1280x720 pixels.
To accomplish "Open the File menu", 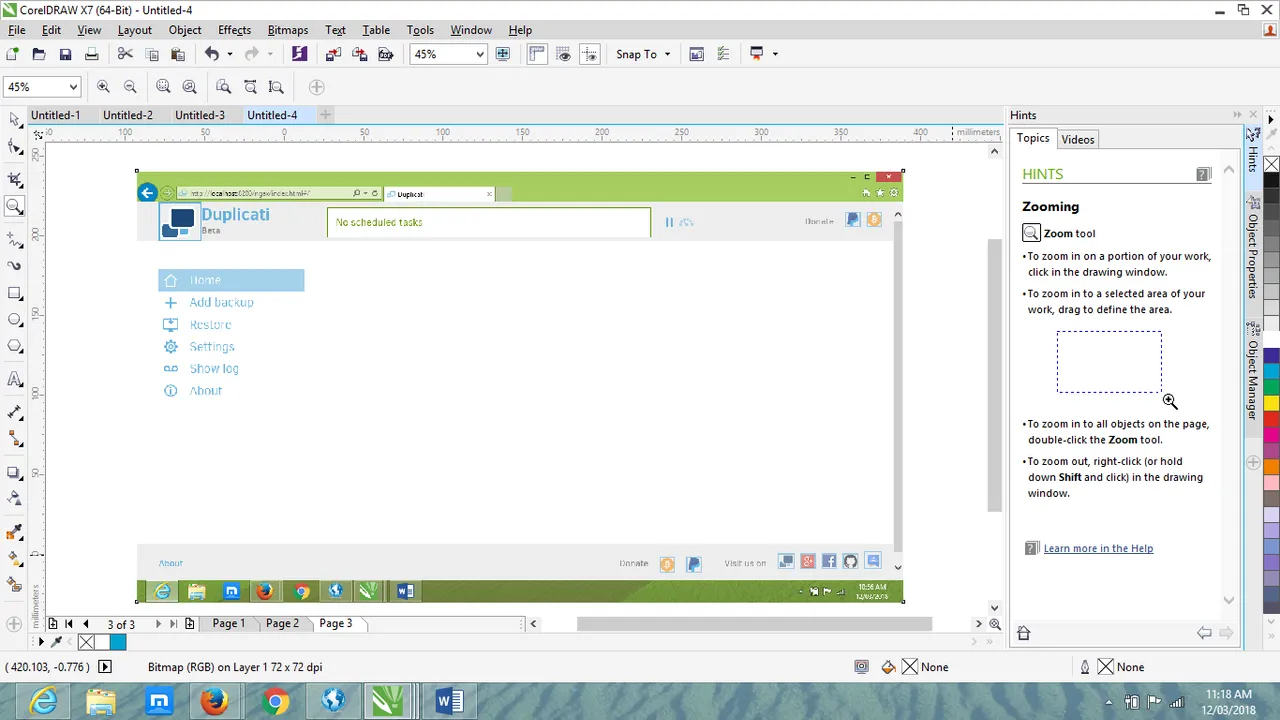I will (17, 30).
